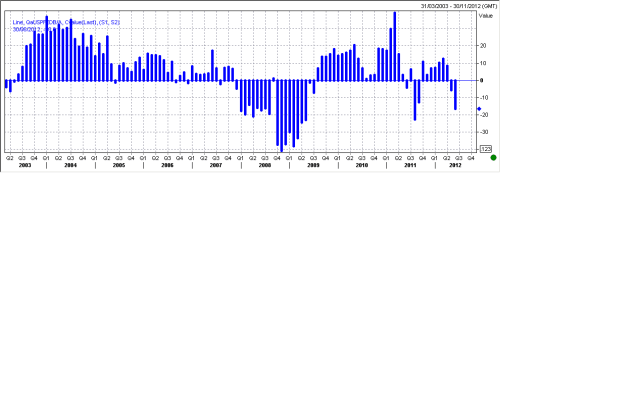Click the 20 value on the y-axis
Screen dimensions: 640x403
483,46
